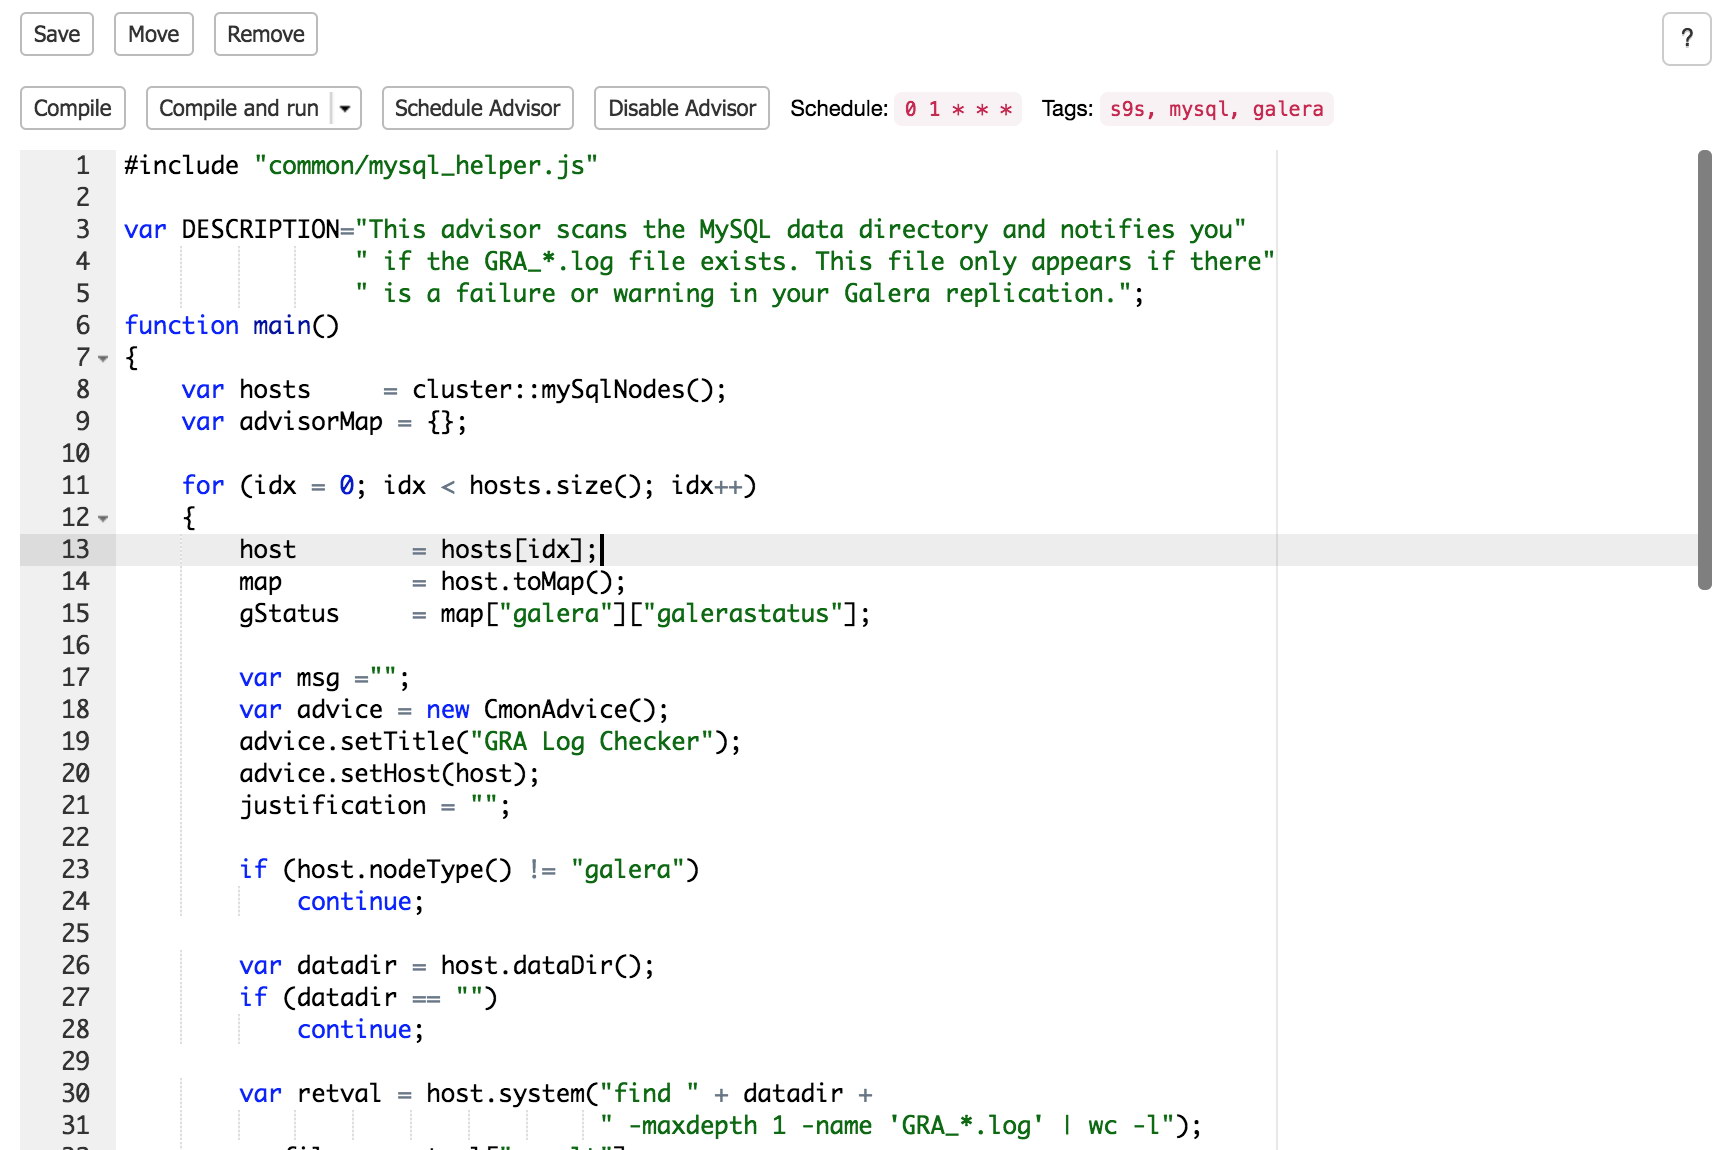Click the vertical scrollbar of the editor
The height and width of the screenshot is (1150, 1726).
coord(1704,370)
